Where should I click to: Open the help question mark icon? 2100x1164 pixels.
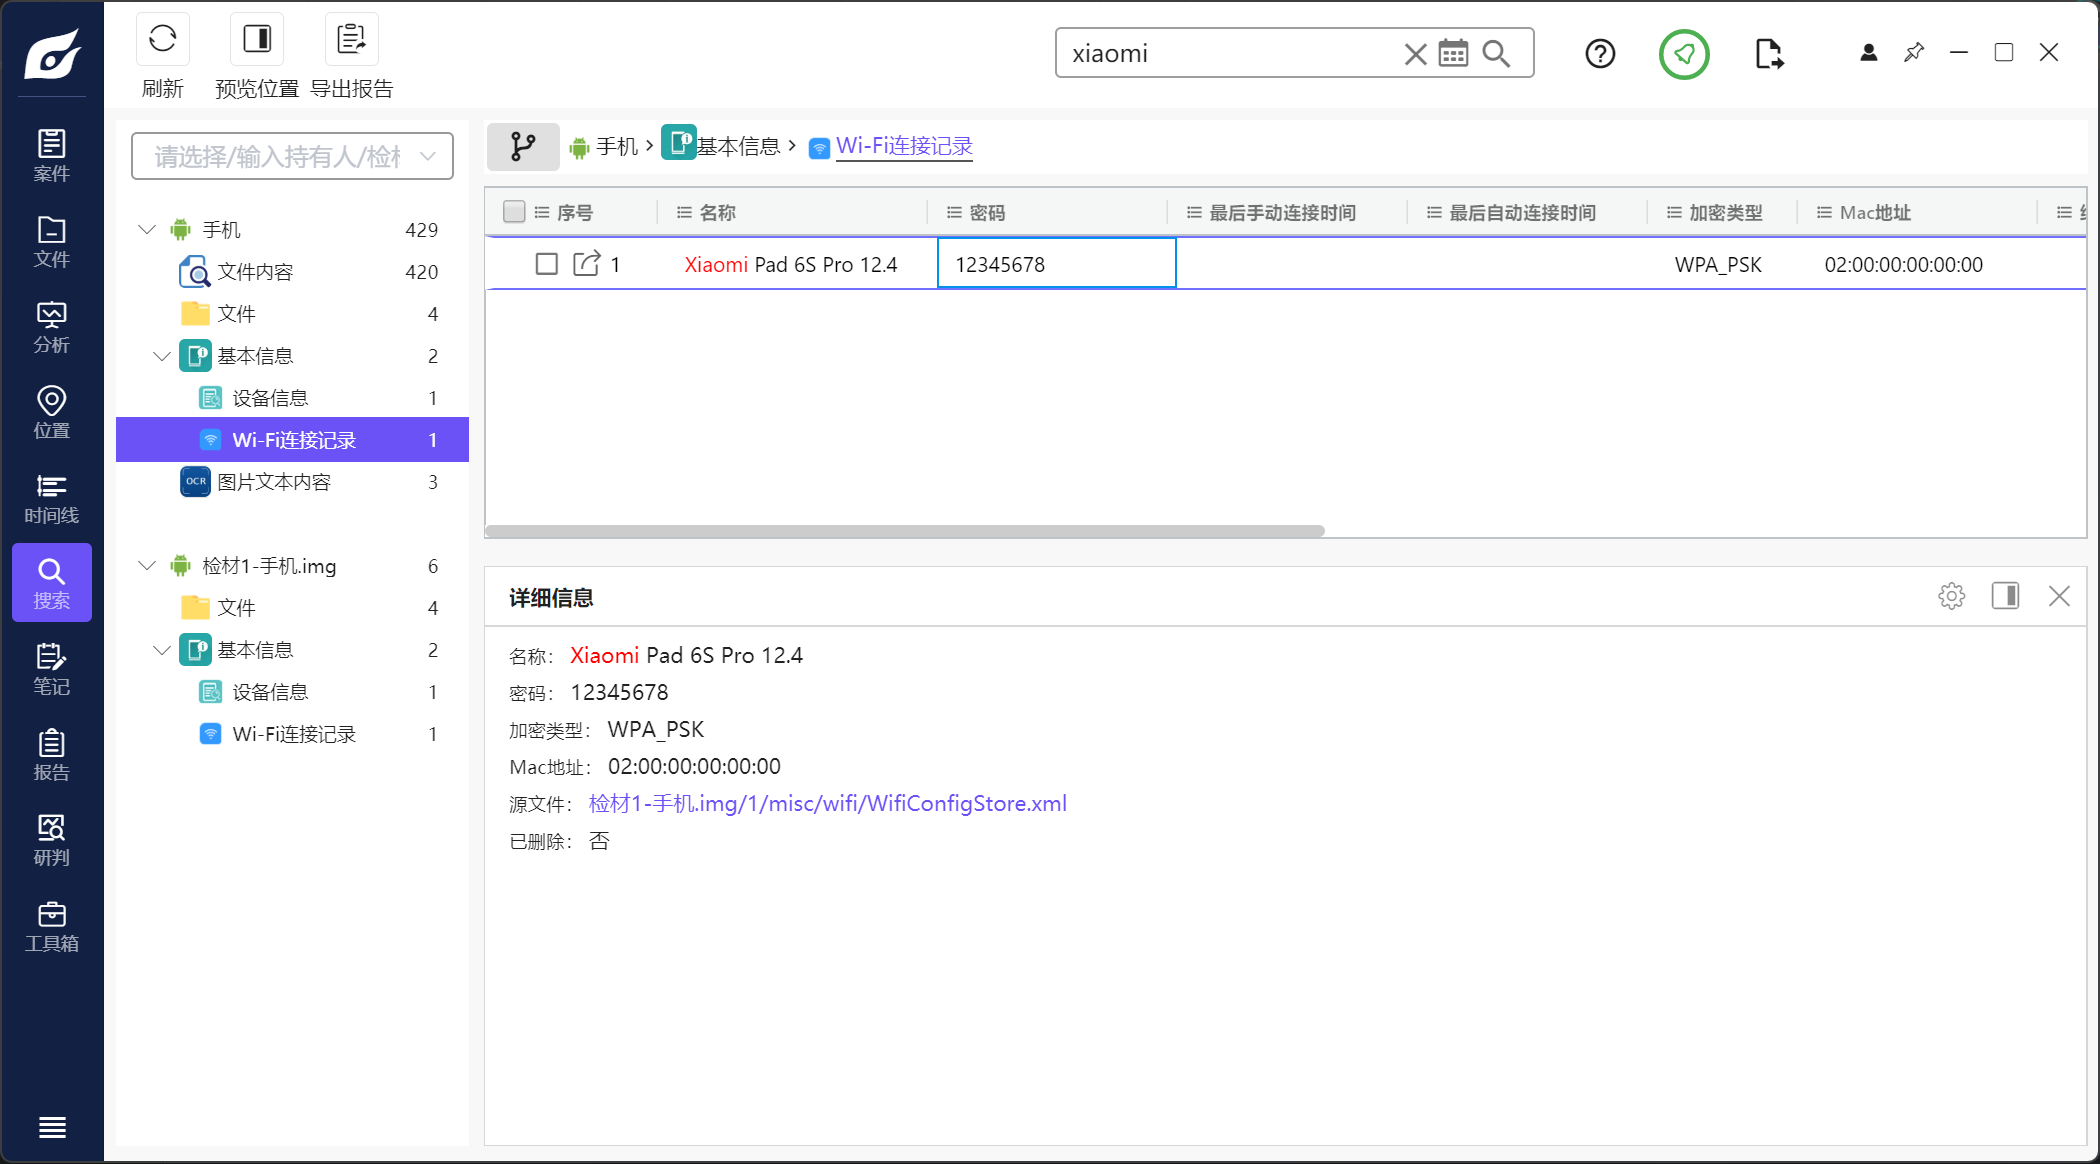(1600, 53)
